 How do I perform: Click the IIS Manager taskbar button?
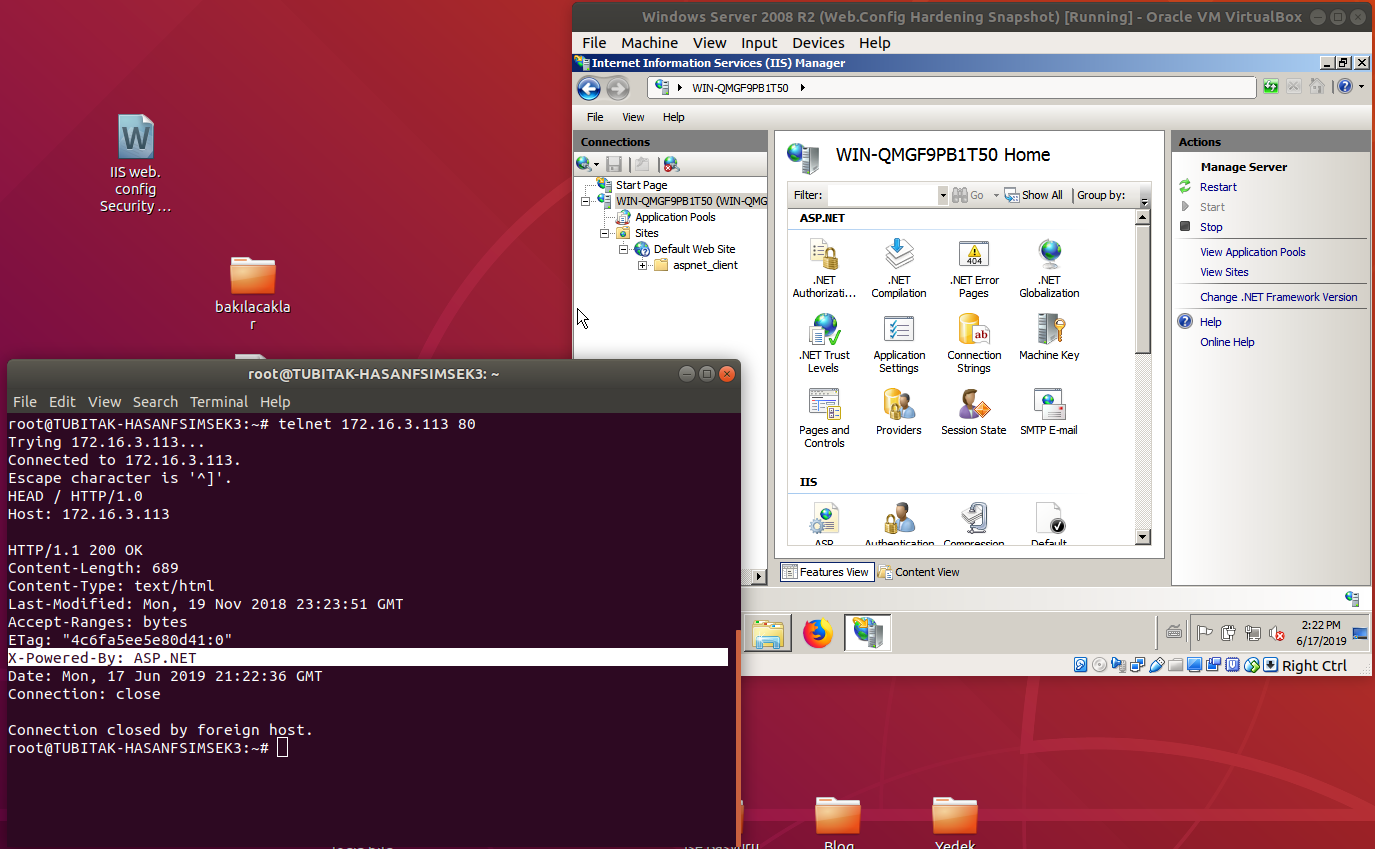868,633
